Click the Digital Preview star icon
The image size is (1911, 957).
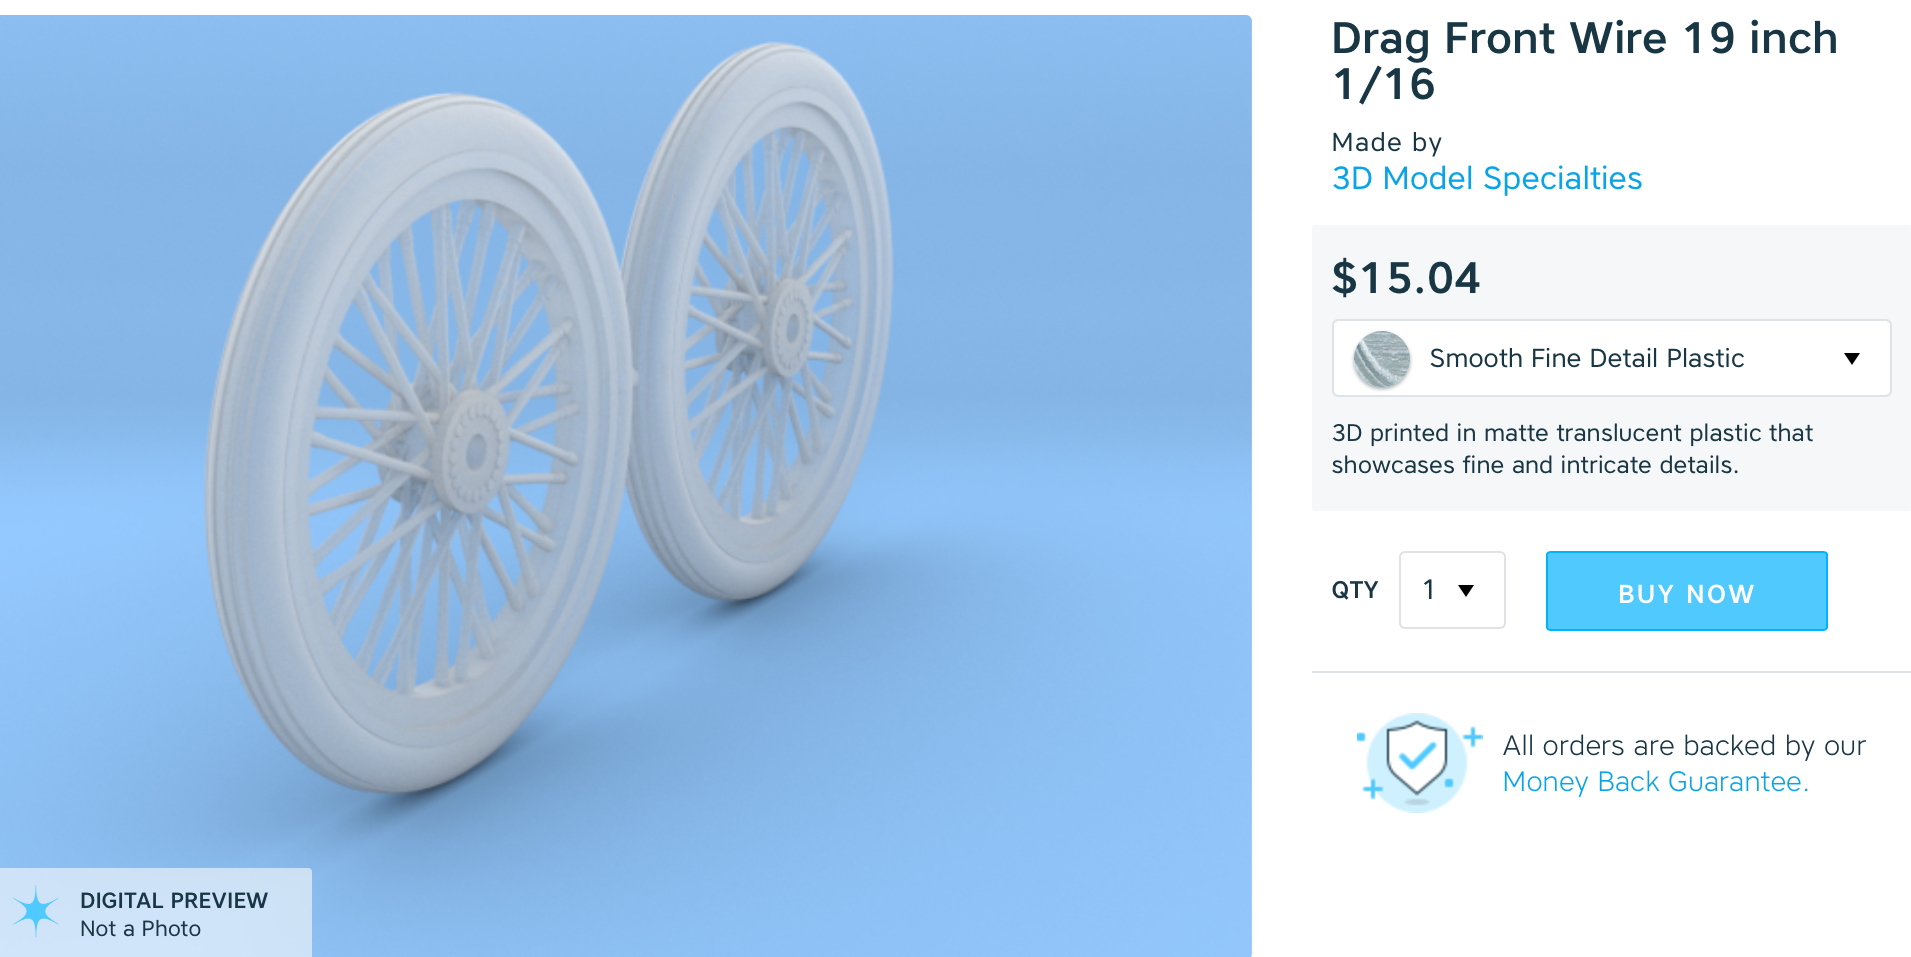[37, 911]
